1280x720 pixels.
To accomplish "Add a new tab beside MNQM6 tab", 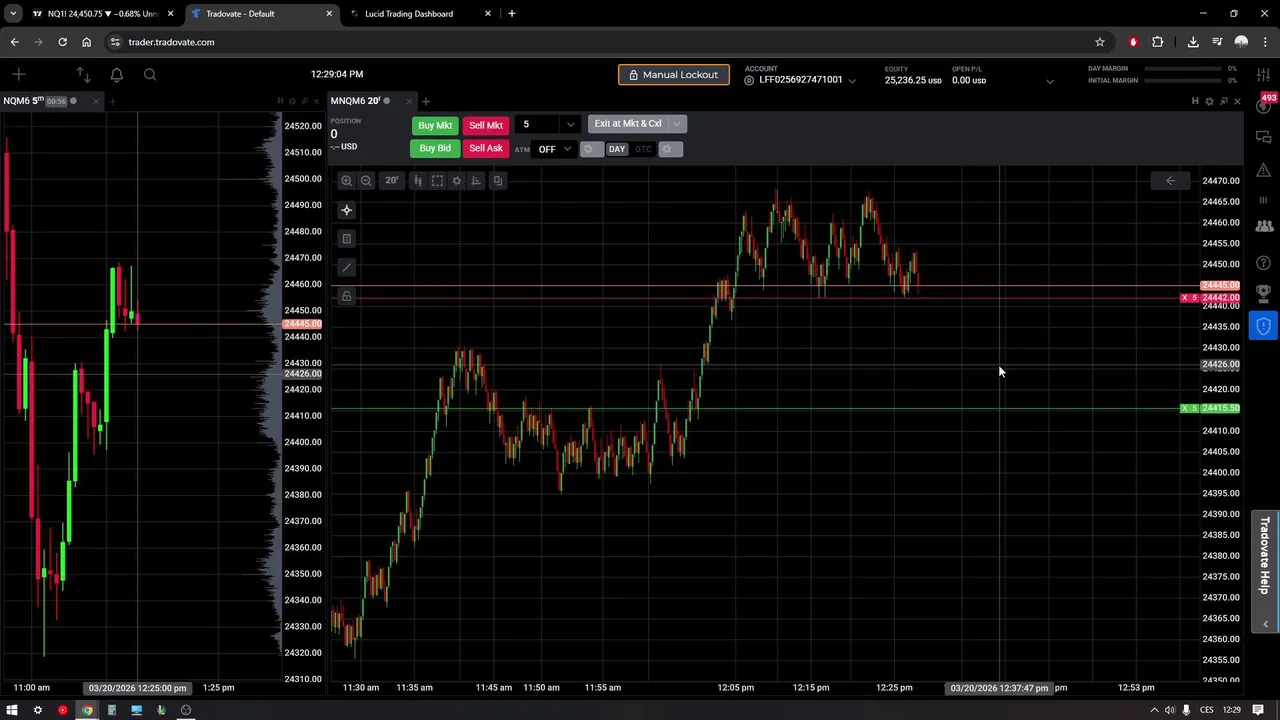I will (426, 101).
